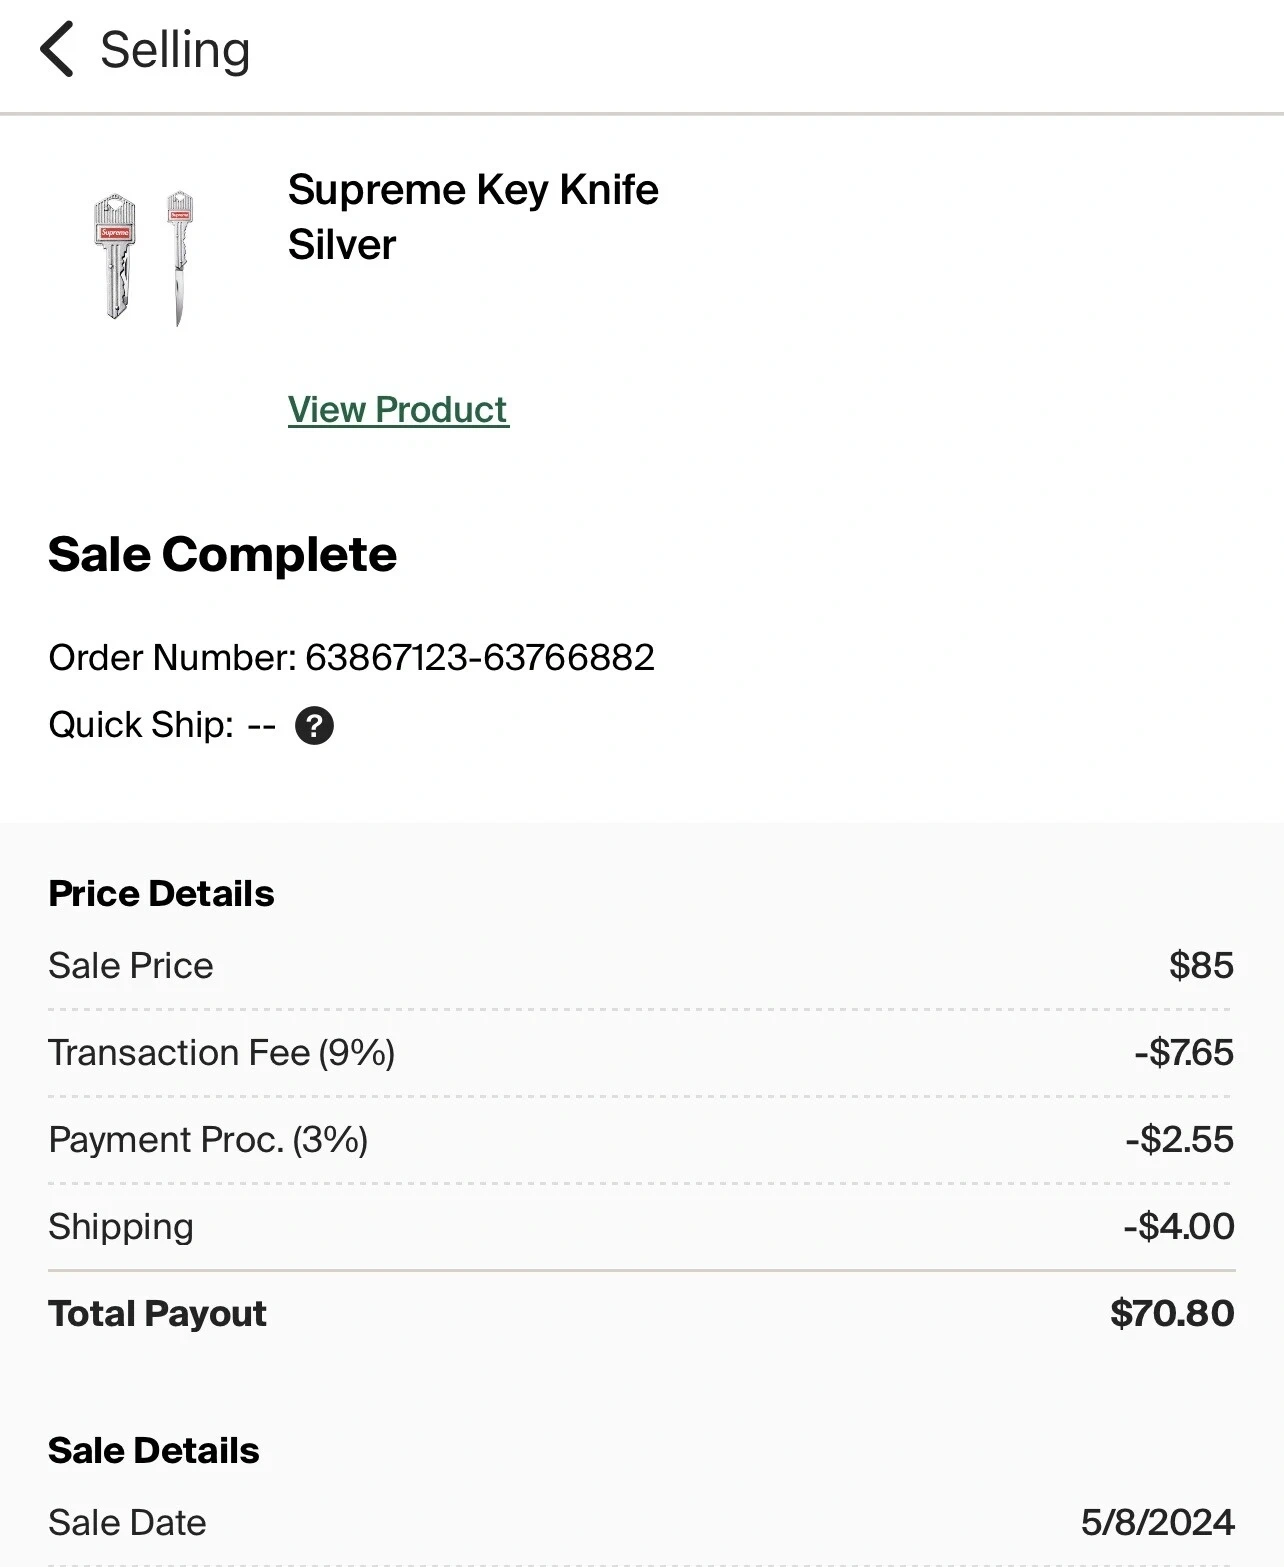Select the Transaction Fee (9%) label
1284x1567 pixels.
[x=221, y=1052]
